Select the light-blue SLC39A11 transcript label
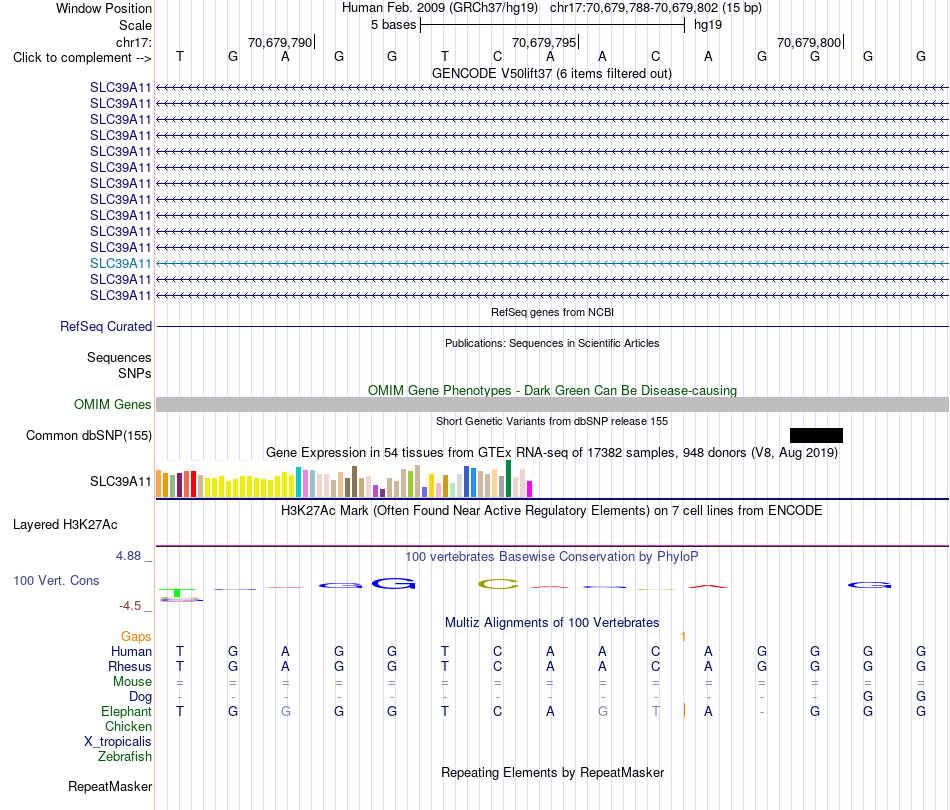950x810 pixels. [121, 264]
